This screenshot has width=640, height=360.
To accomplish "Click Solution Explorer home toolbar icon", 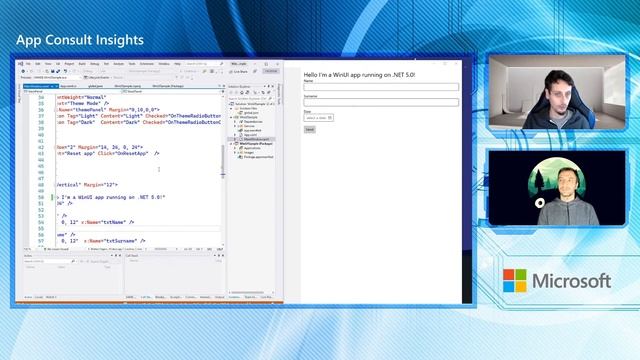I will (242, 93).
